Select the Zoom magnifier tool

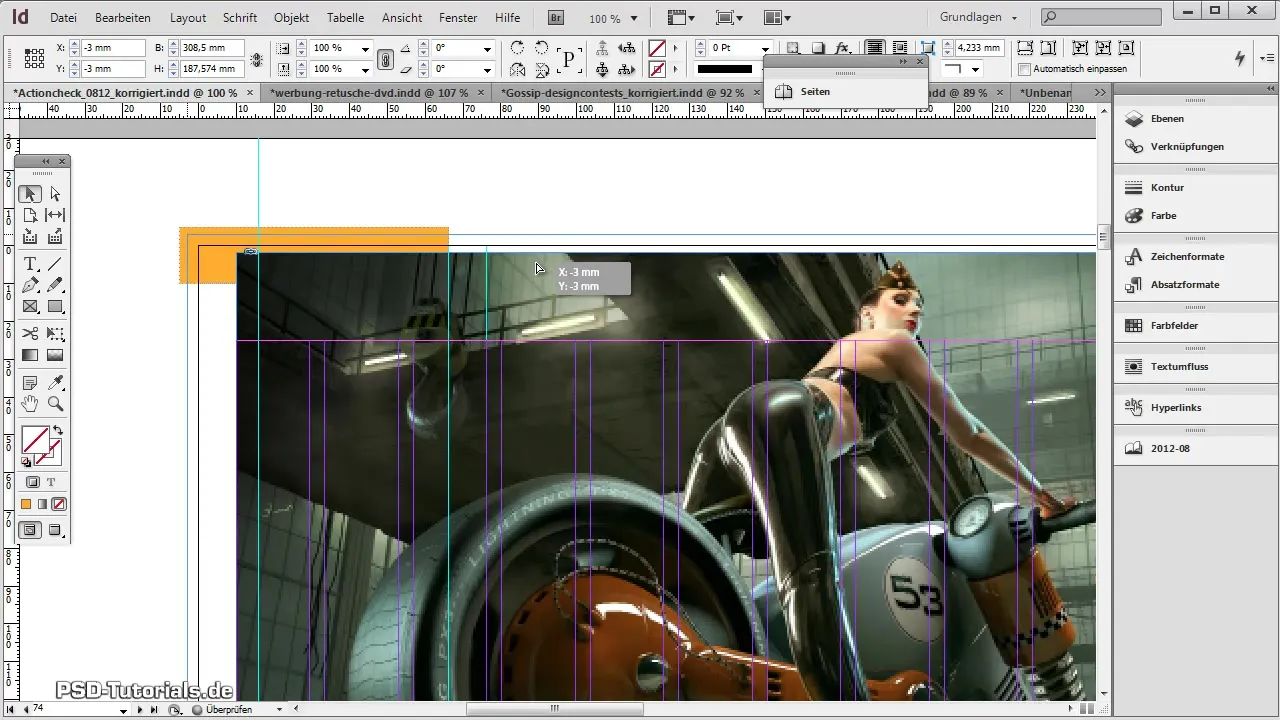[x=55, y=404]
